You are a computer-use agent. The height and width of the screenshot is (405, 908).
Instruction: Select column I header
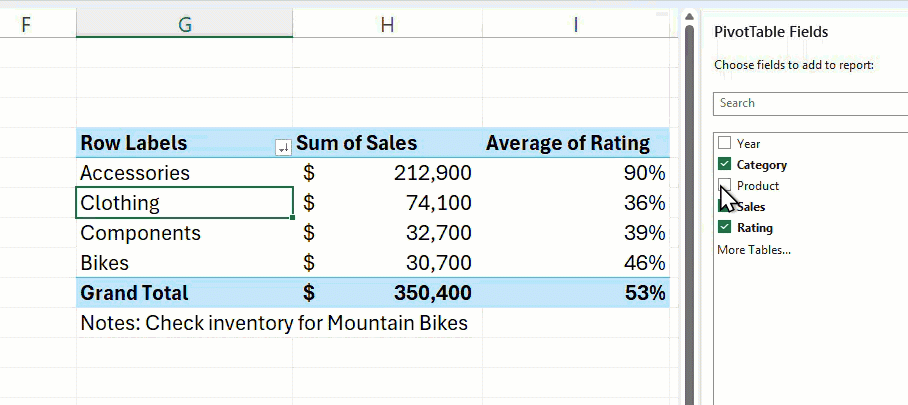tap(575, 24)
